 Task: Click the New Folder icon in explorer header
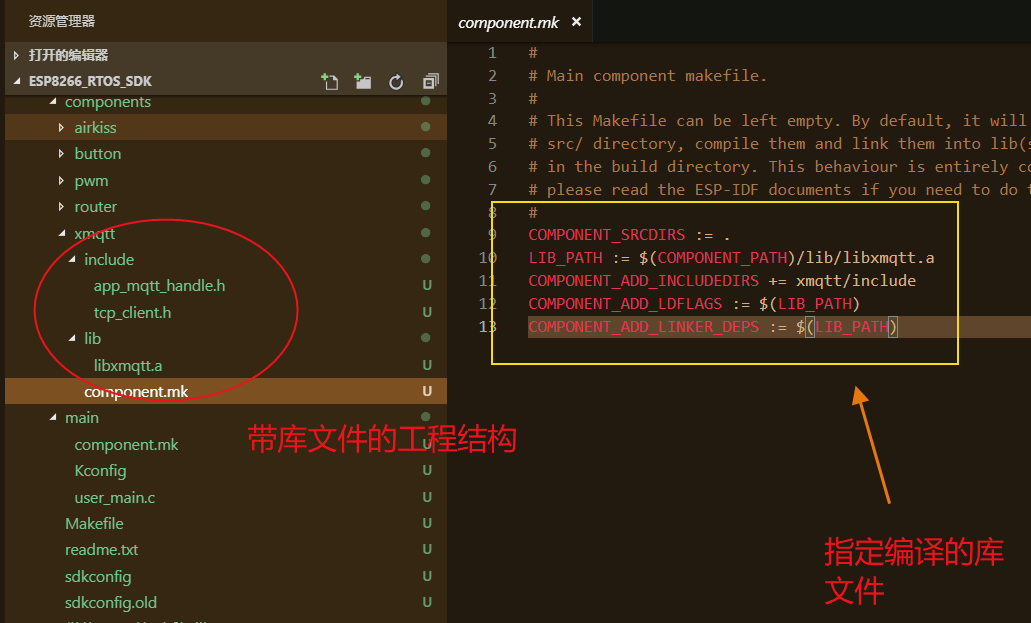362,82
